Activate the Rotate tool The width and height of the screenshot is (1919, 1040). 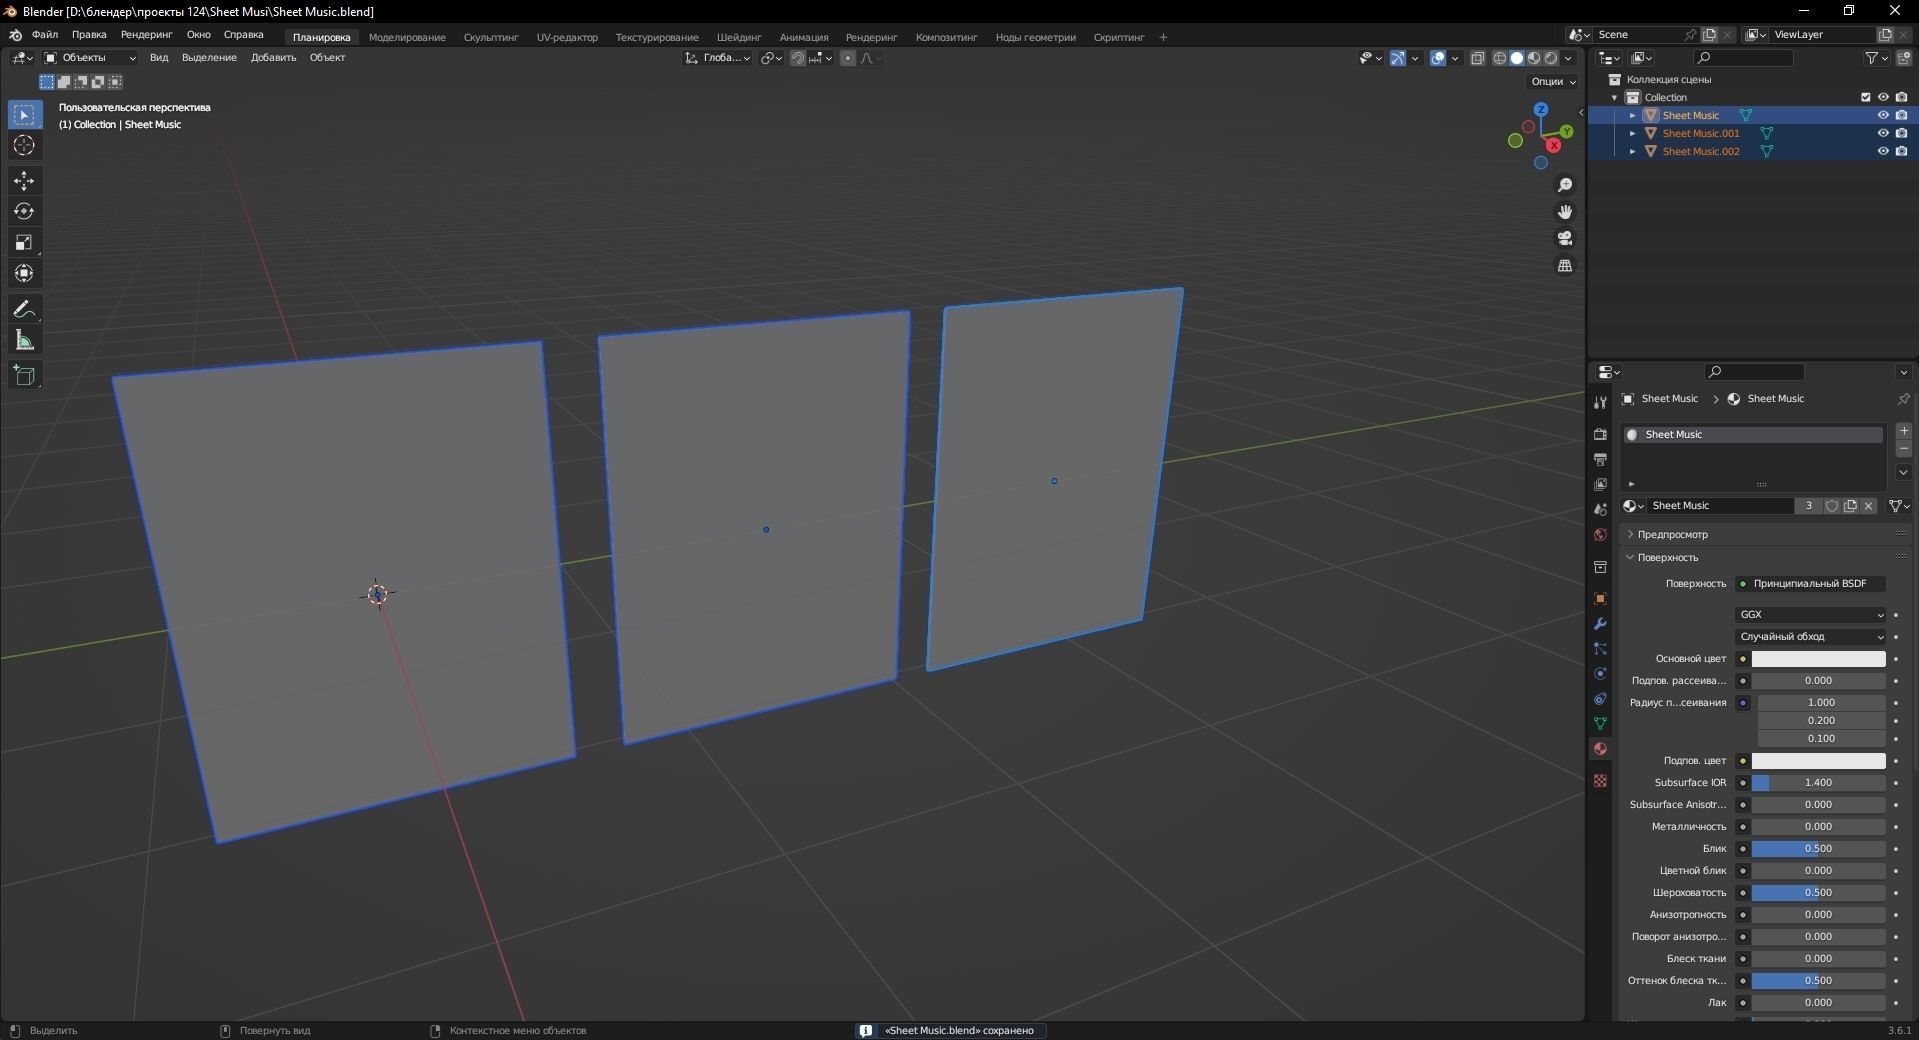click(x=24, y=212)
